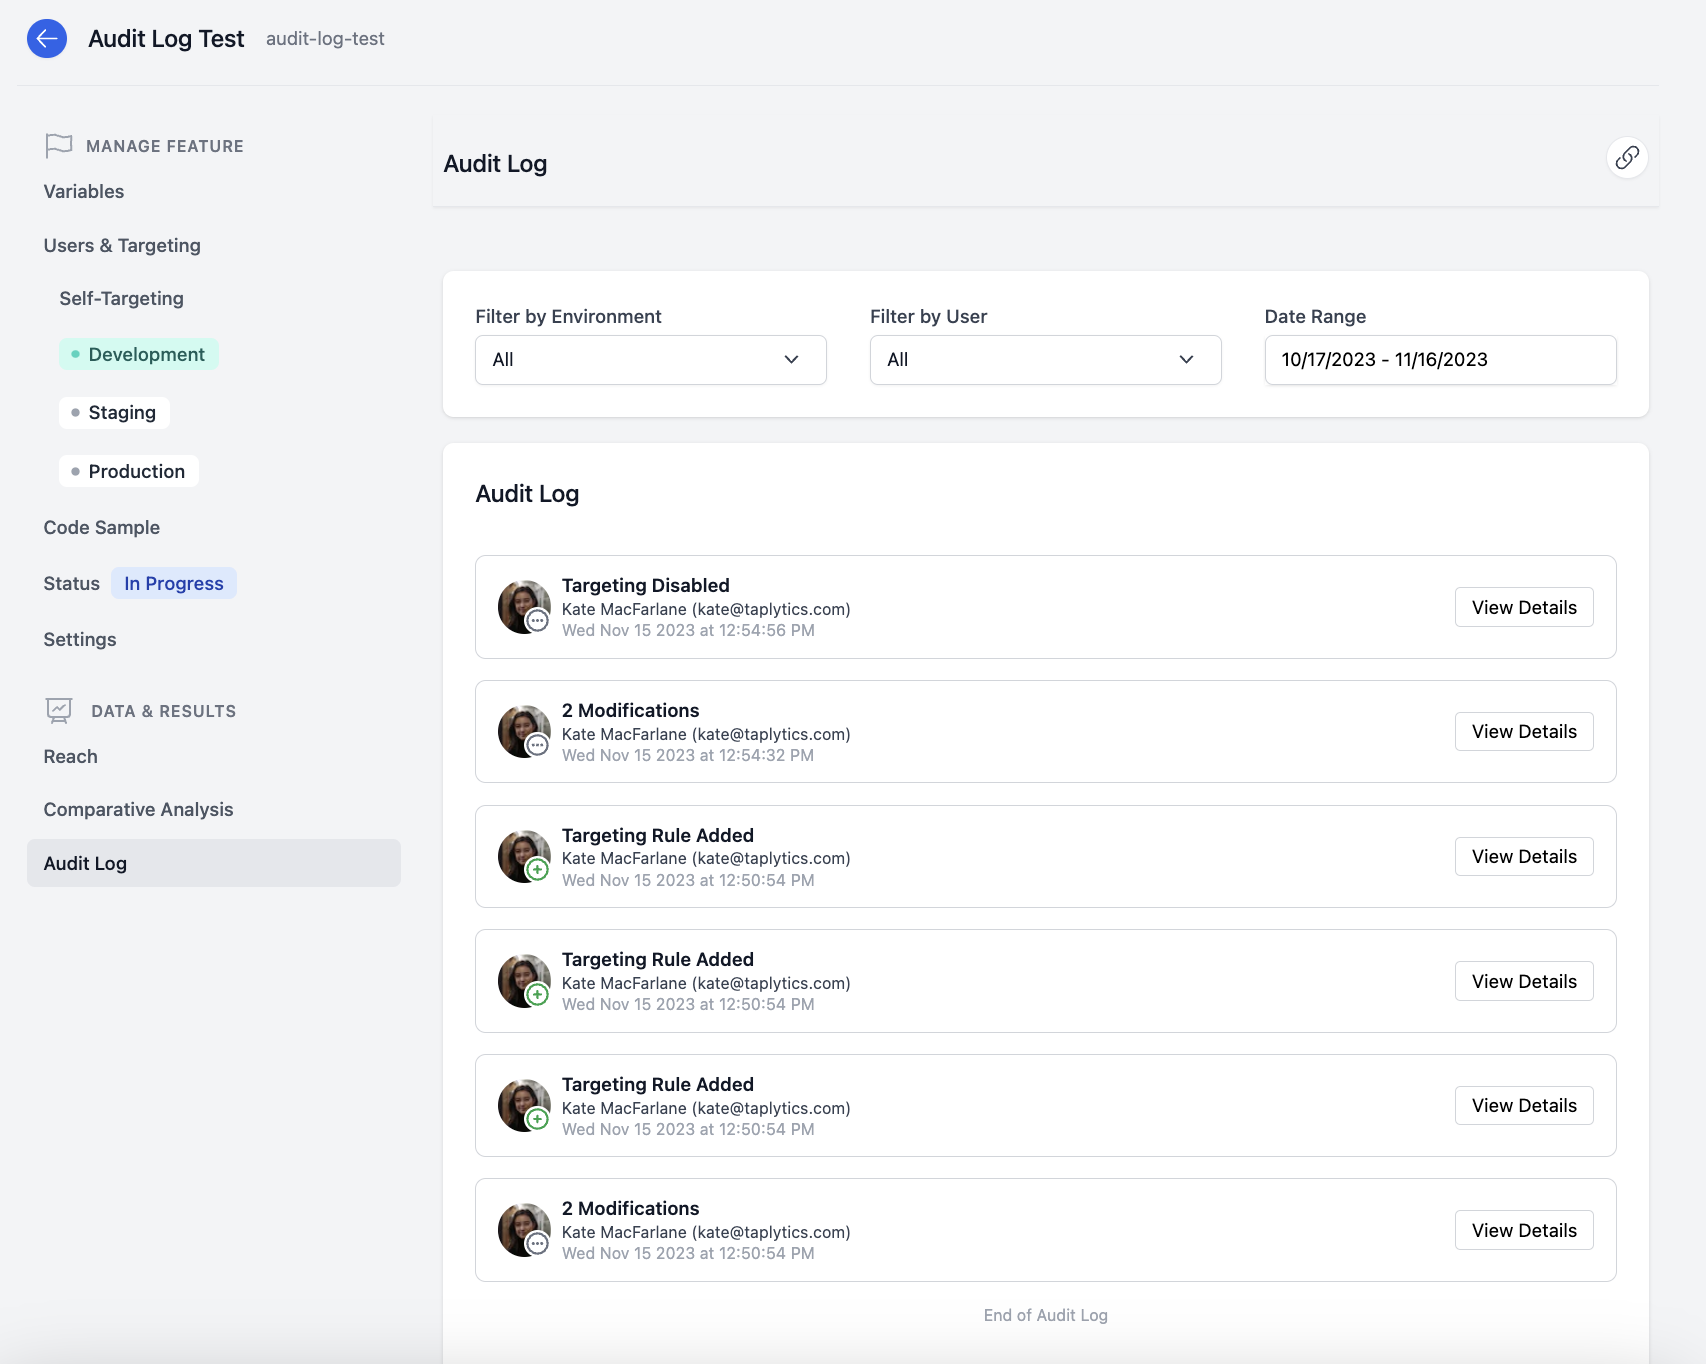View Details on the first Targeting Rule Added entry
The width and height of the screenshot is (1706, 1364).
pyautogui.click(x=1523, y=856)
